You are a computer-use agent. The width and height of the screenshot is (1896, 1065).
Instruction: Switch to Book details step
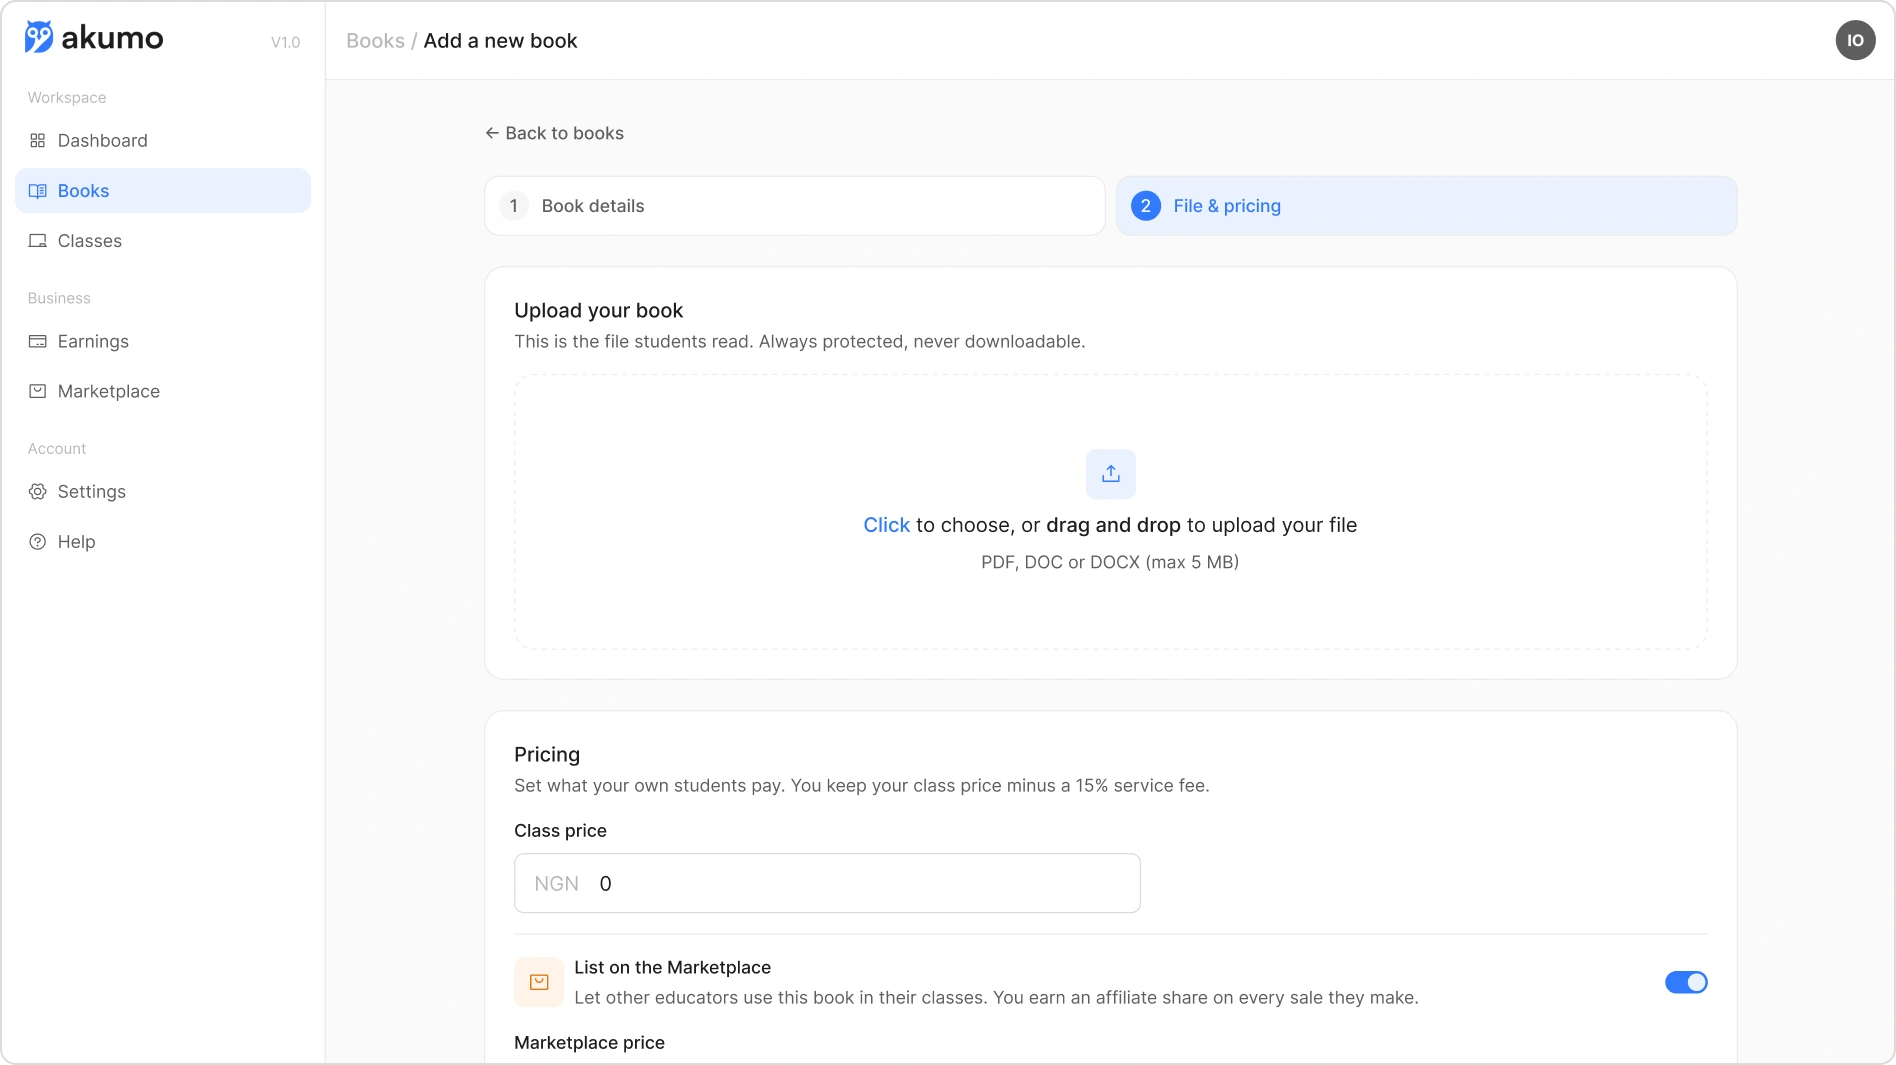pyautogui.click(x=795, y=206)
